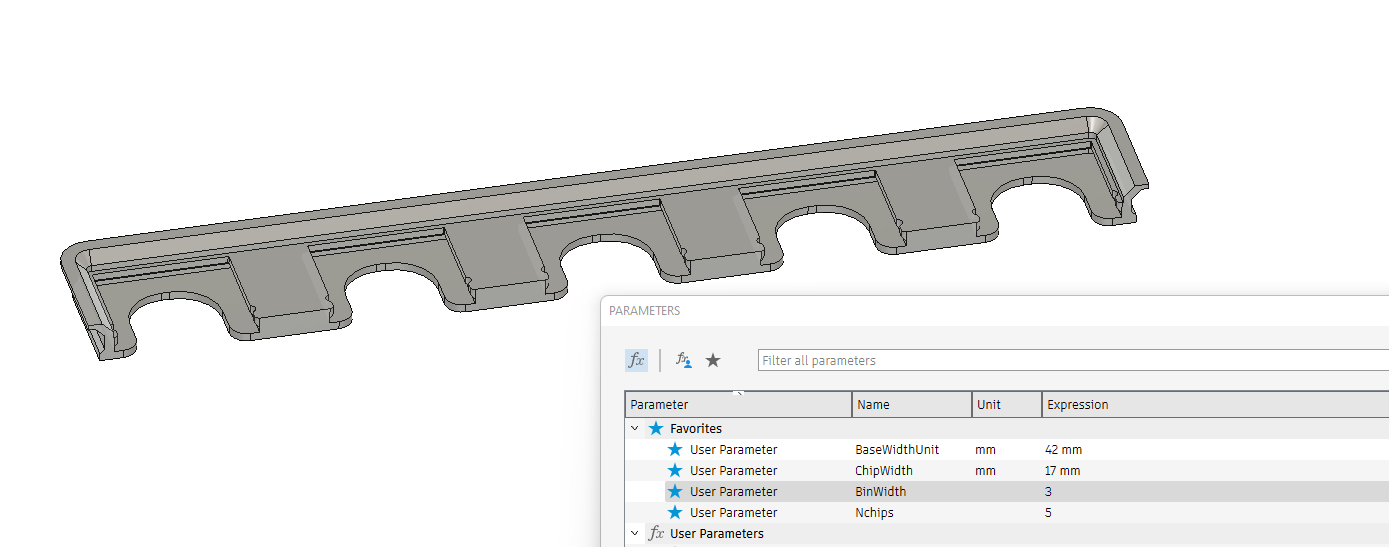1389x547 pixels.
Task: Collapse the Favorites group
Action: (635, 428)
